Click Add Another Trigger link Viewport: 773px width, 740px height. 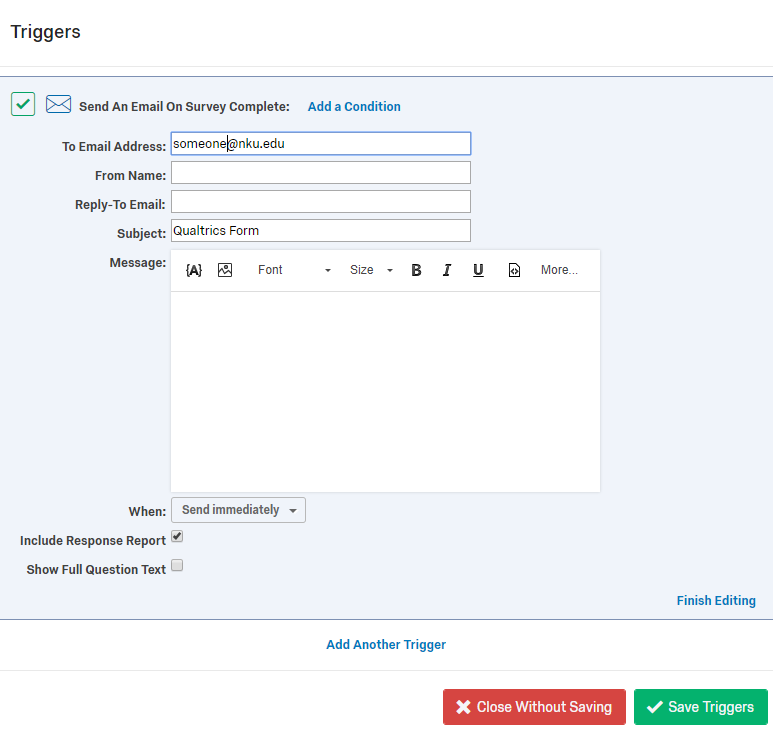[x=386, y=645]
